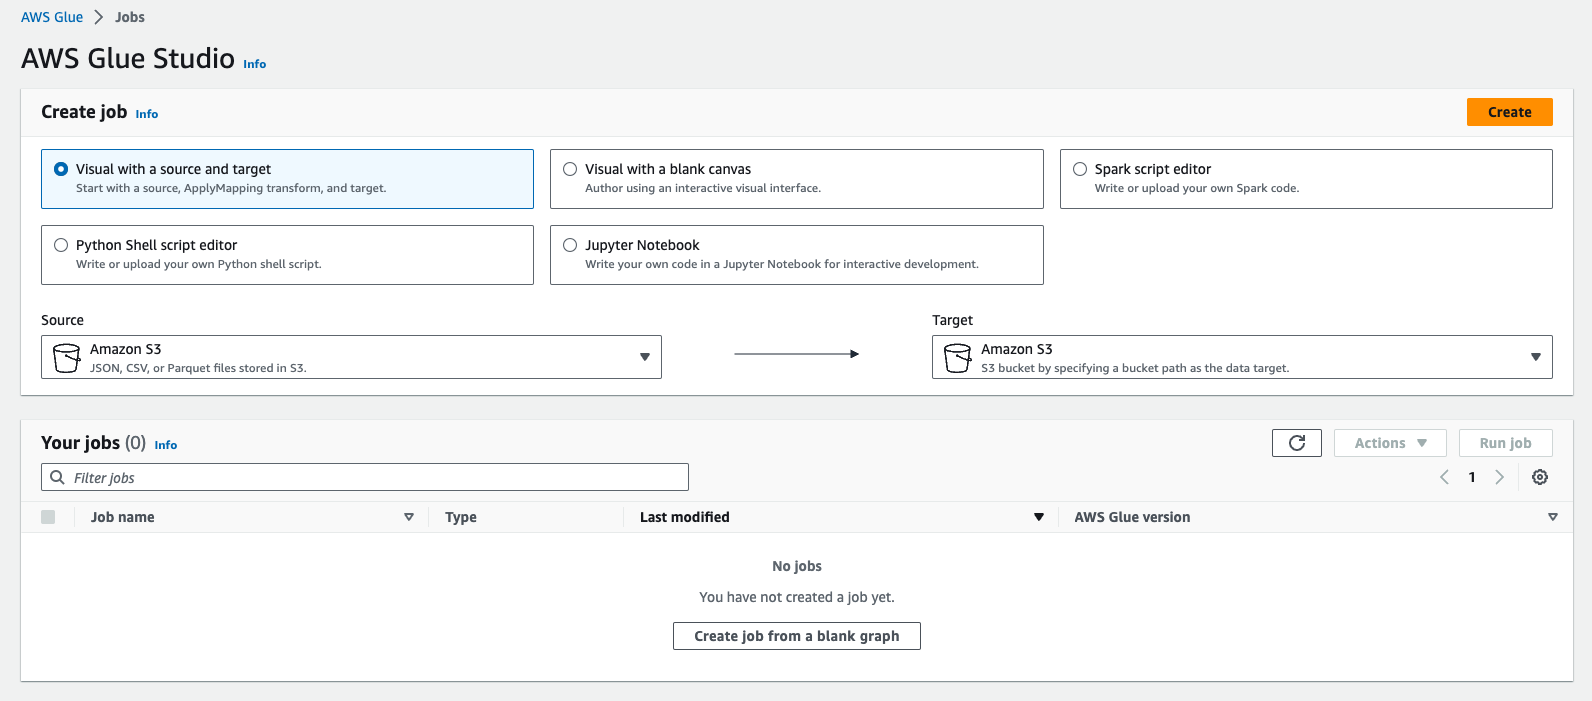This screenshot has width=1592, height=701.
Task: Click the Type column header
Action: coord(461,517)
